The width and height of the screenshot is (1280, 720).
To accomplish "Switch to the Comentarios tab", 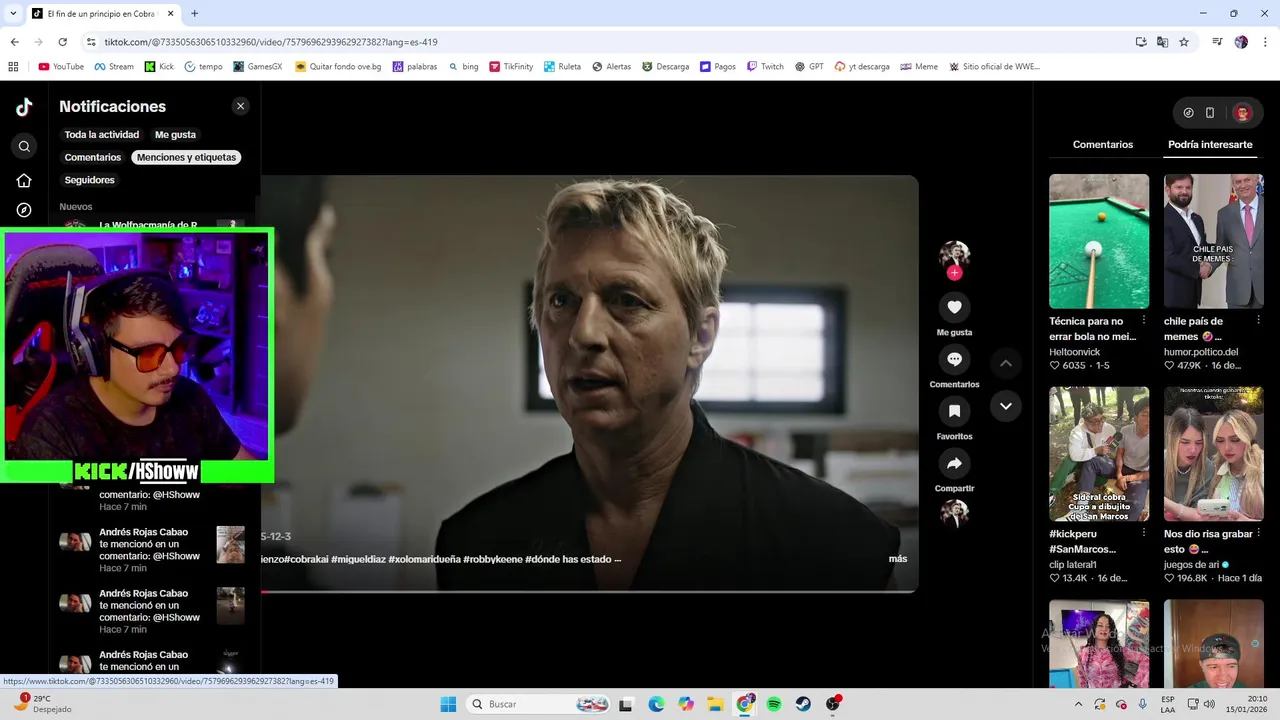I will [x=1103, y=145].
